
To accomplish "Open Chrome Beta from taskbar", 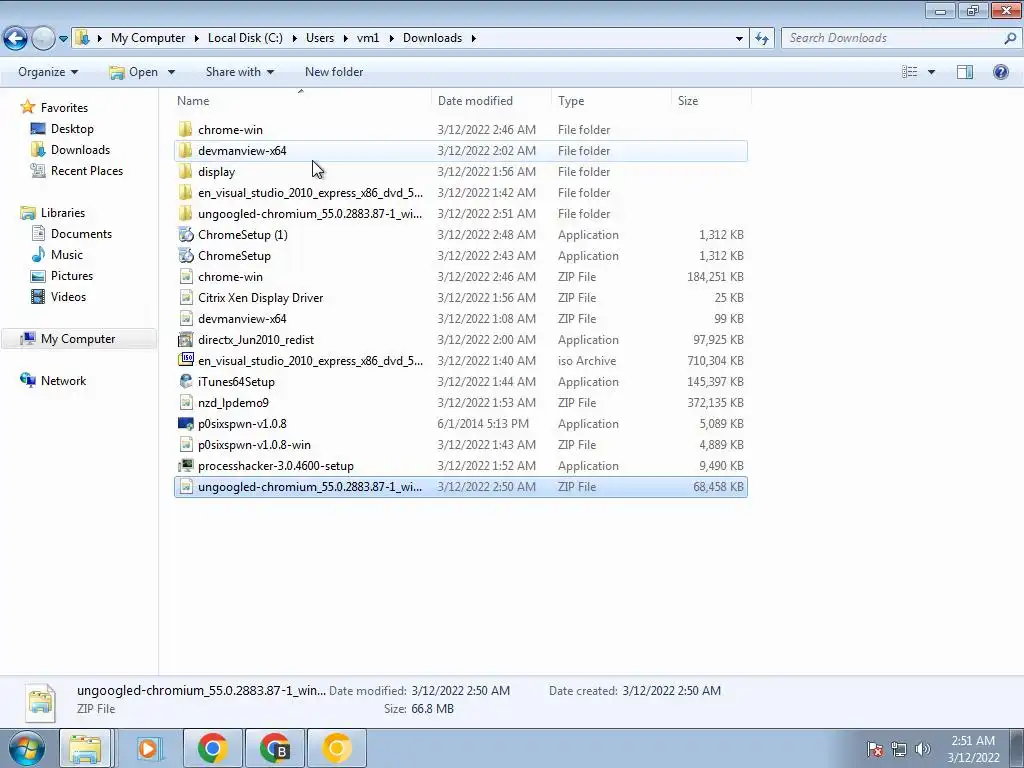I will (275, 748).
